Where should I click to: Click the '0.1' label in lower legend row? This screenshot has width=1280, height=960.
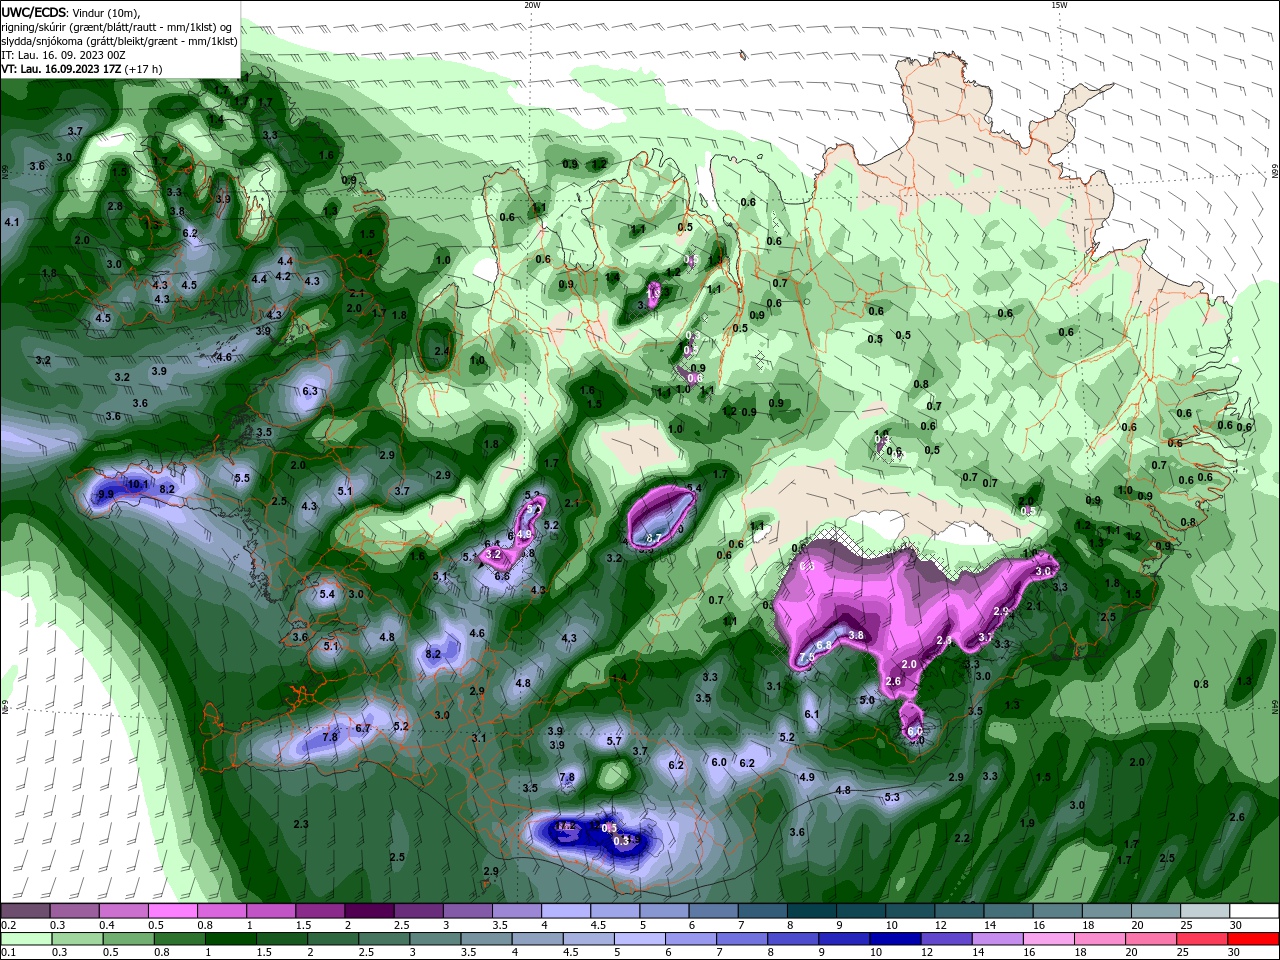8,953
